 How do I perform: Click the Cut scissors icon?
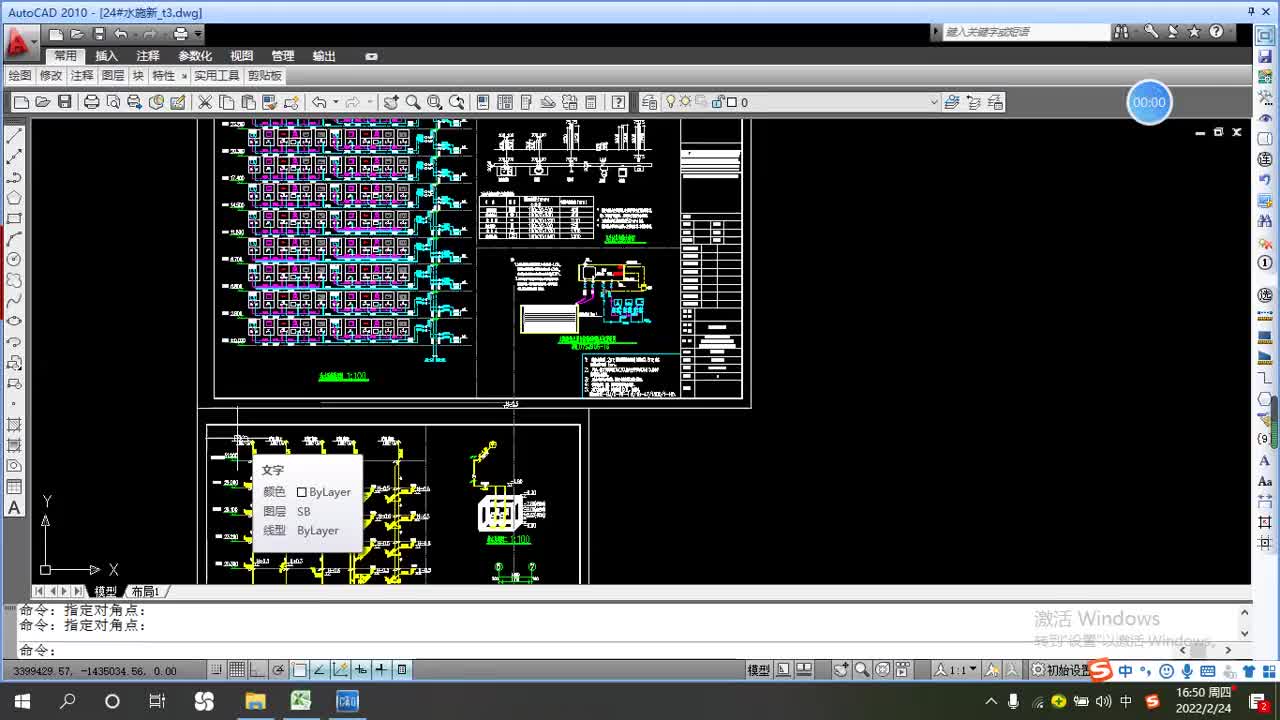(205, 102)
